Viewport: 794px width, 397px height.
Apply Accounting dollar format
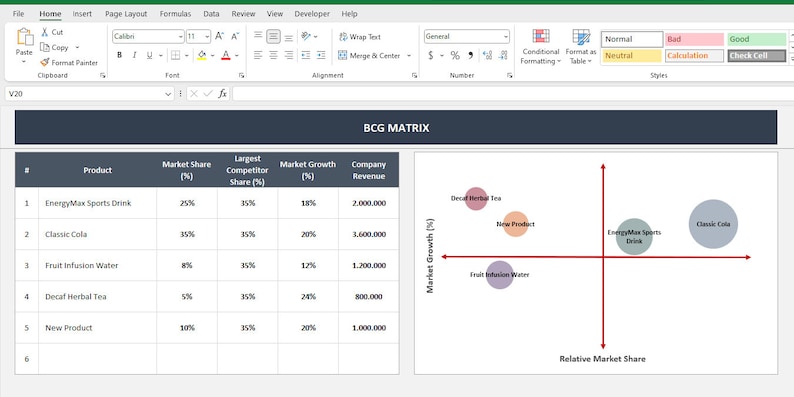(430, 55)
